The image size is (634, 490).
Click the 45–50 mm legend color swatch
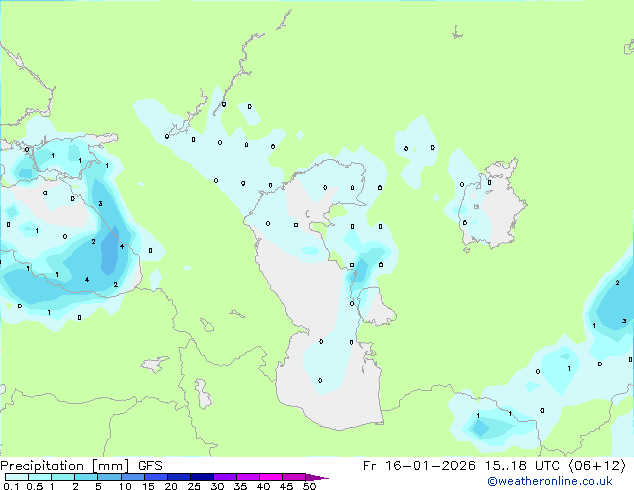[x=294, y=477]
